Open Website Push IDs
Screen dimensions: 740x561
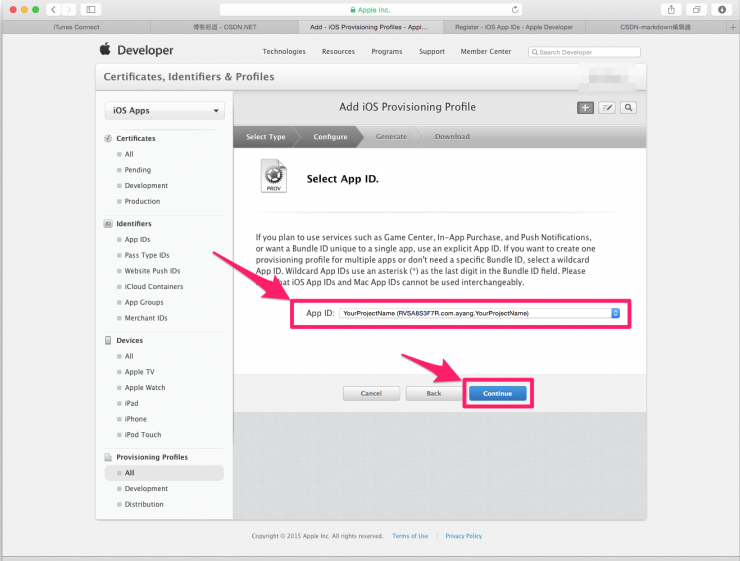point(152,271)
